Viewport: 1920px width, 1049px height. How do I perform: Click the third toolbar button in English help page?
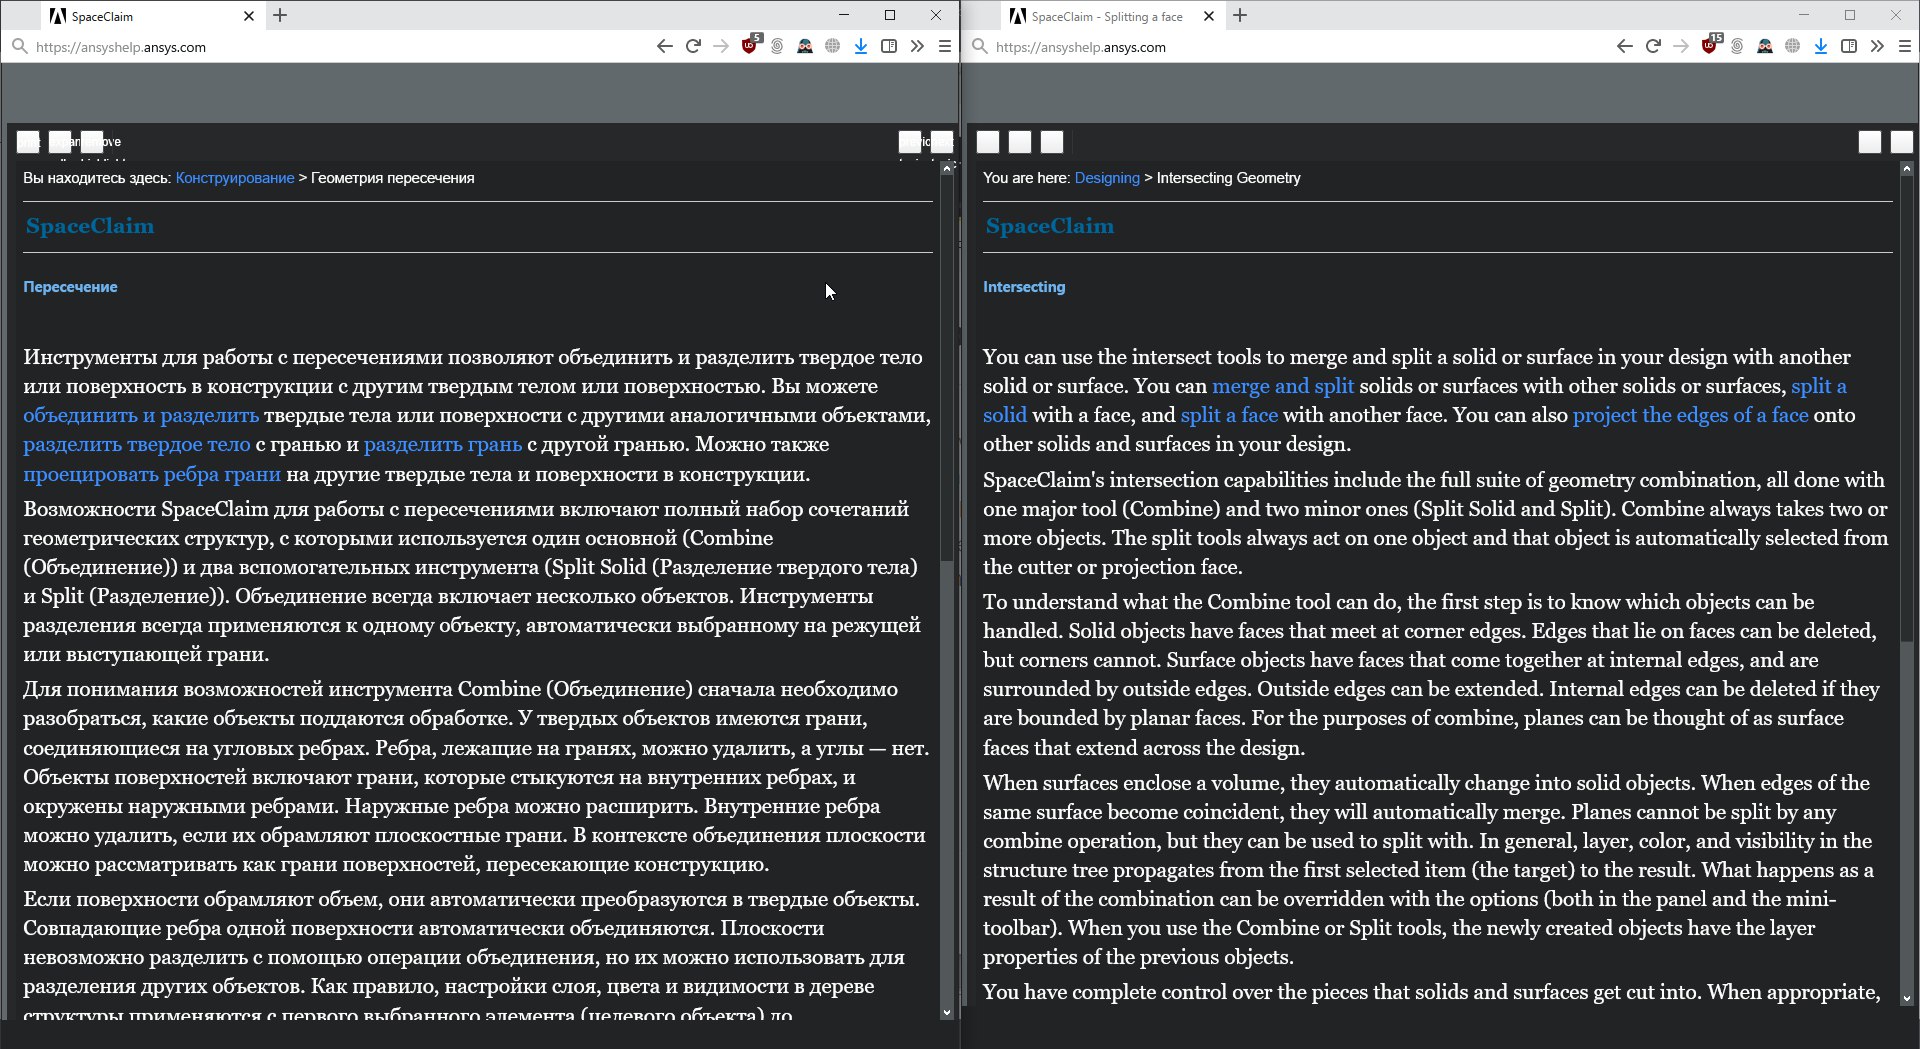click(1052, 142)
